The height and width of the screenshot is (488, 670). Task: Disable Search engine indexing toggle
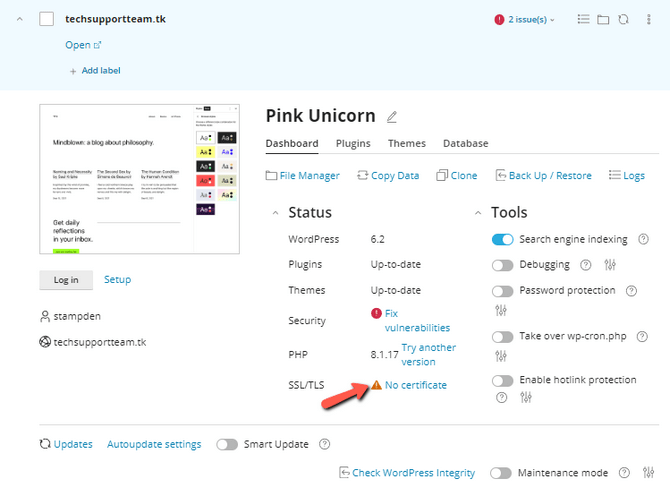[x=502, y=240]
